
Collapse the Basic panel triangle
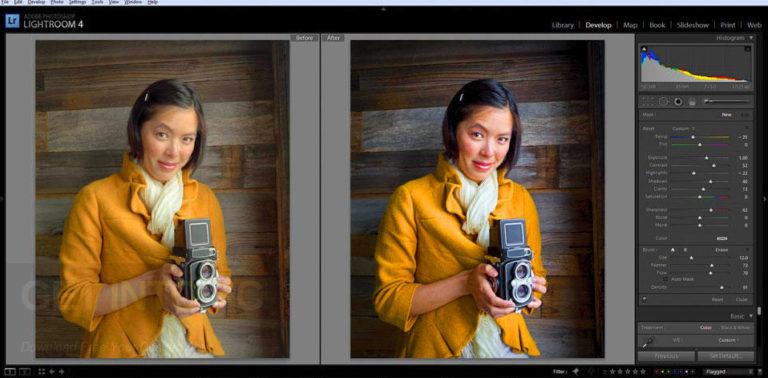click(x=750, y=316)
